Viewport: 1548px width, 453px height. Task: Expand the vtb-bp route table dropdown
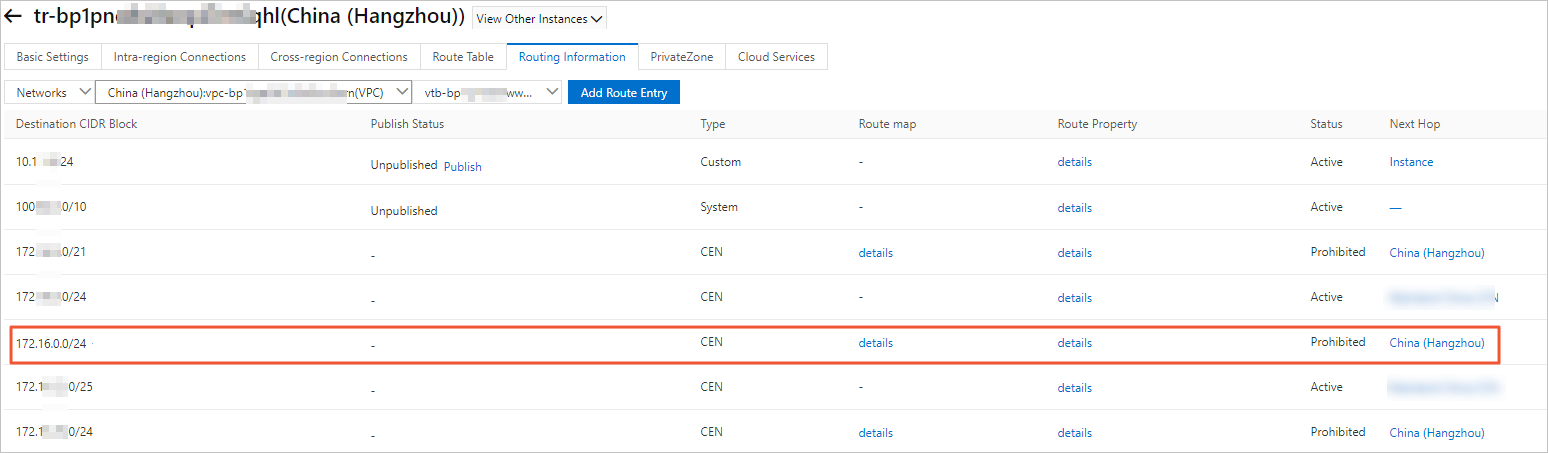point(490,92)
